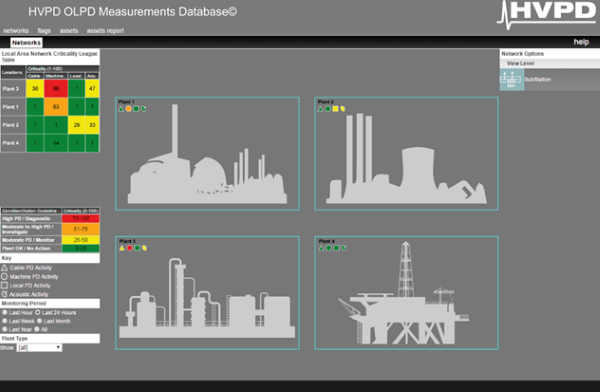Click Plant 3 yellow cable PD triangle
Viewport: 600px width, 392px height.
pyautogui.click(x=122, y=248)
